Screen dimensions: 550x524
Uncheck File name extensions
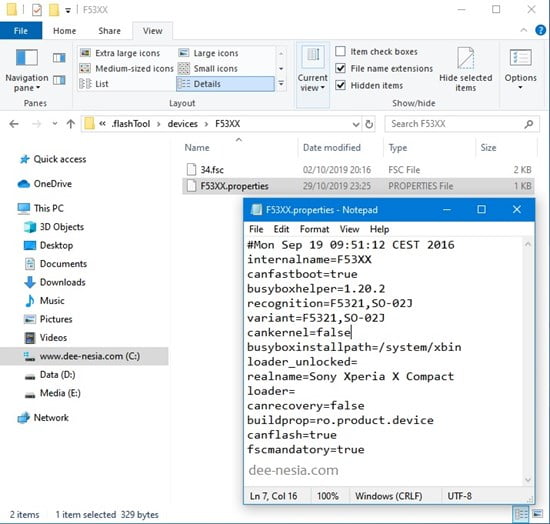coord(340,68)
